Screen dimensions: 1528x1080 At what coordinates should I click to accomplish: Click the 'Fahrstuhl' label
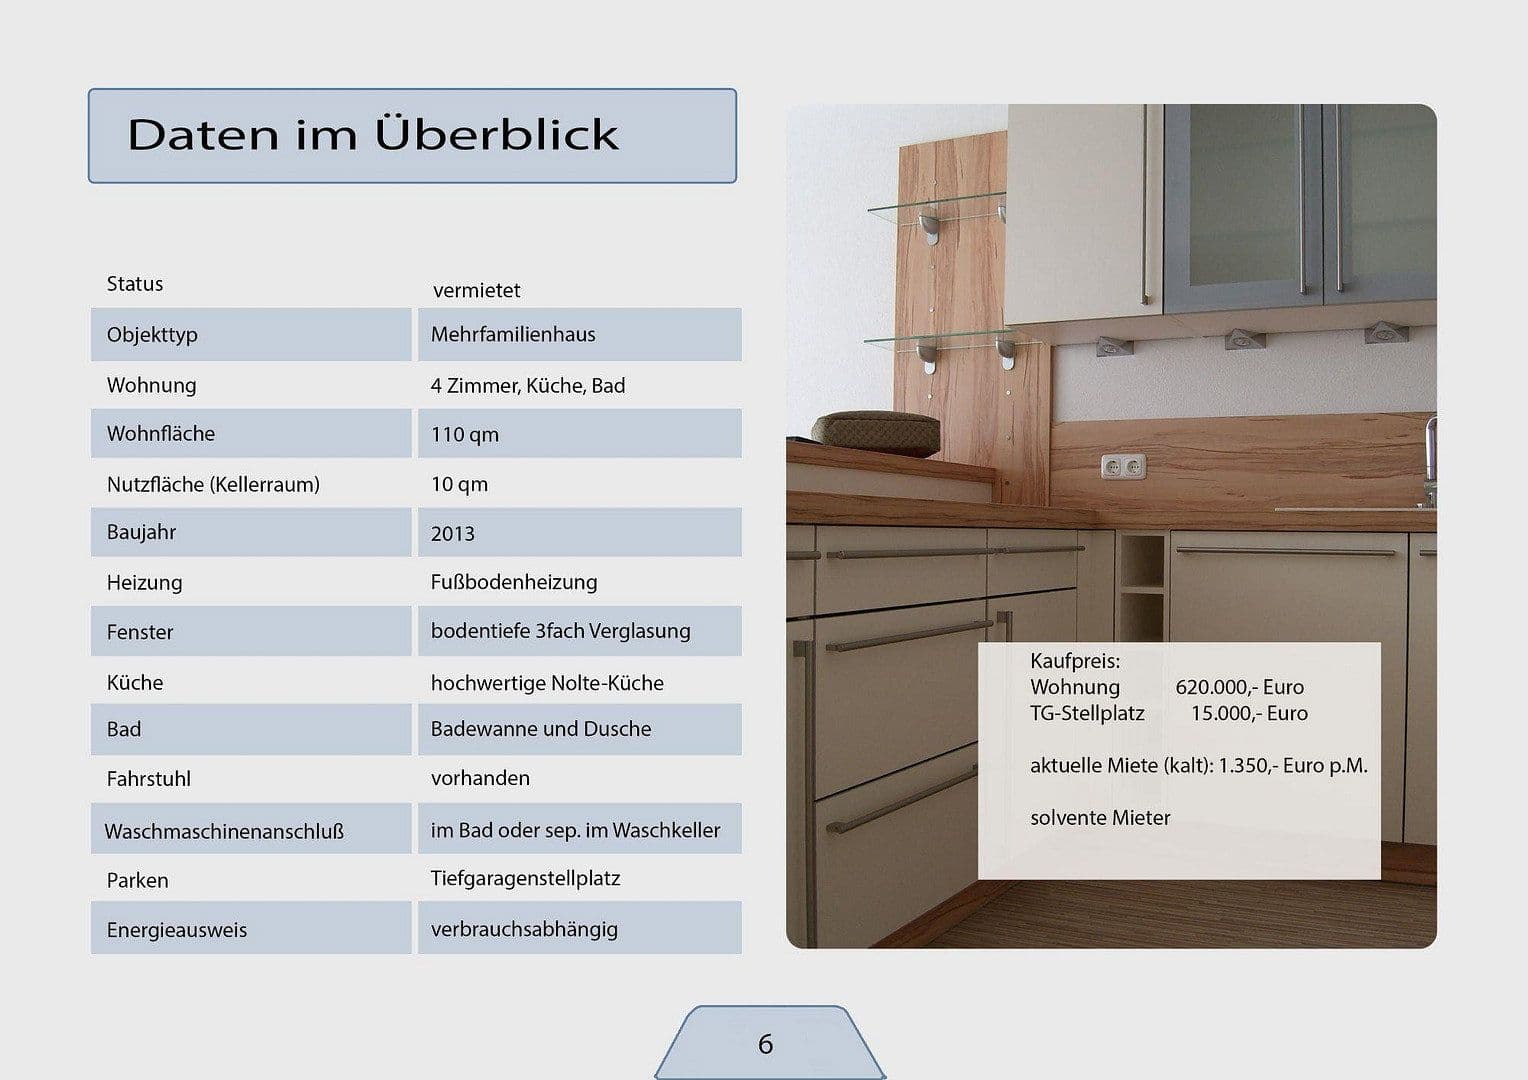pyautogui.click(x=148, y=779)
